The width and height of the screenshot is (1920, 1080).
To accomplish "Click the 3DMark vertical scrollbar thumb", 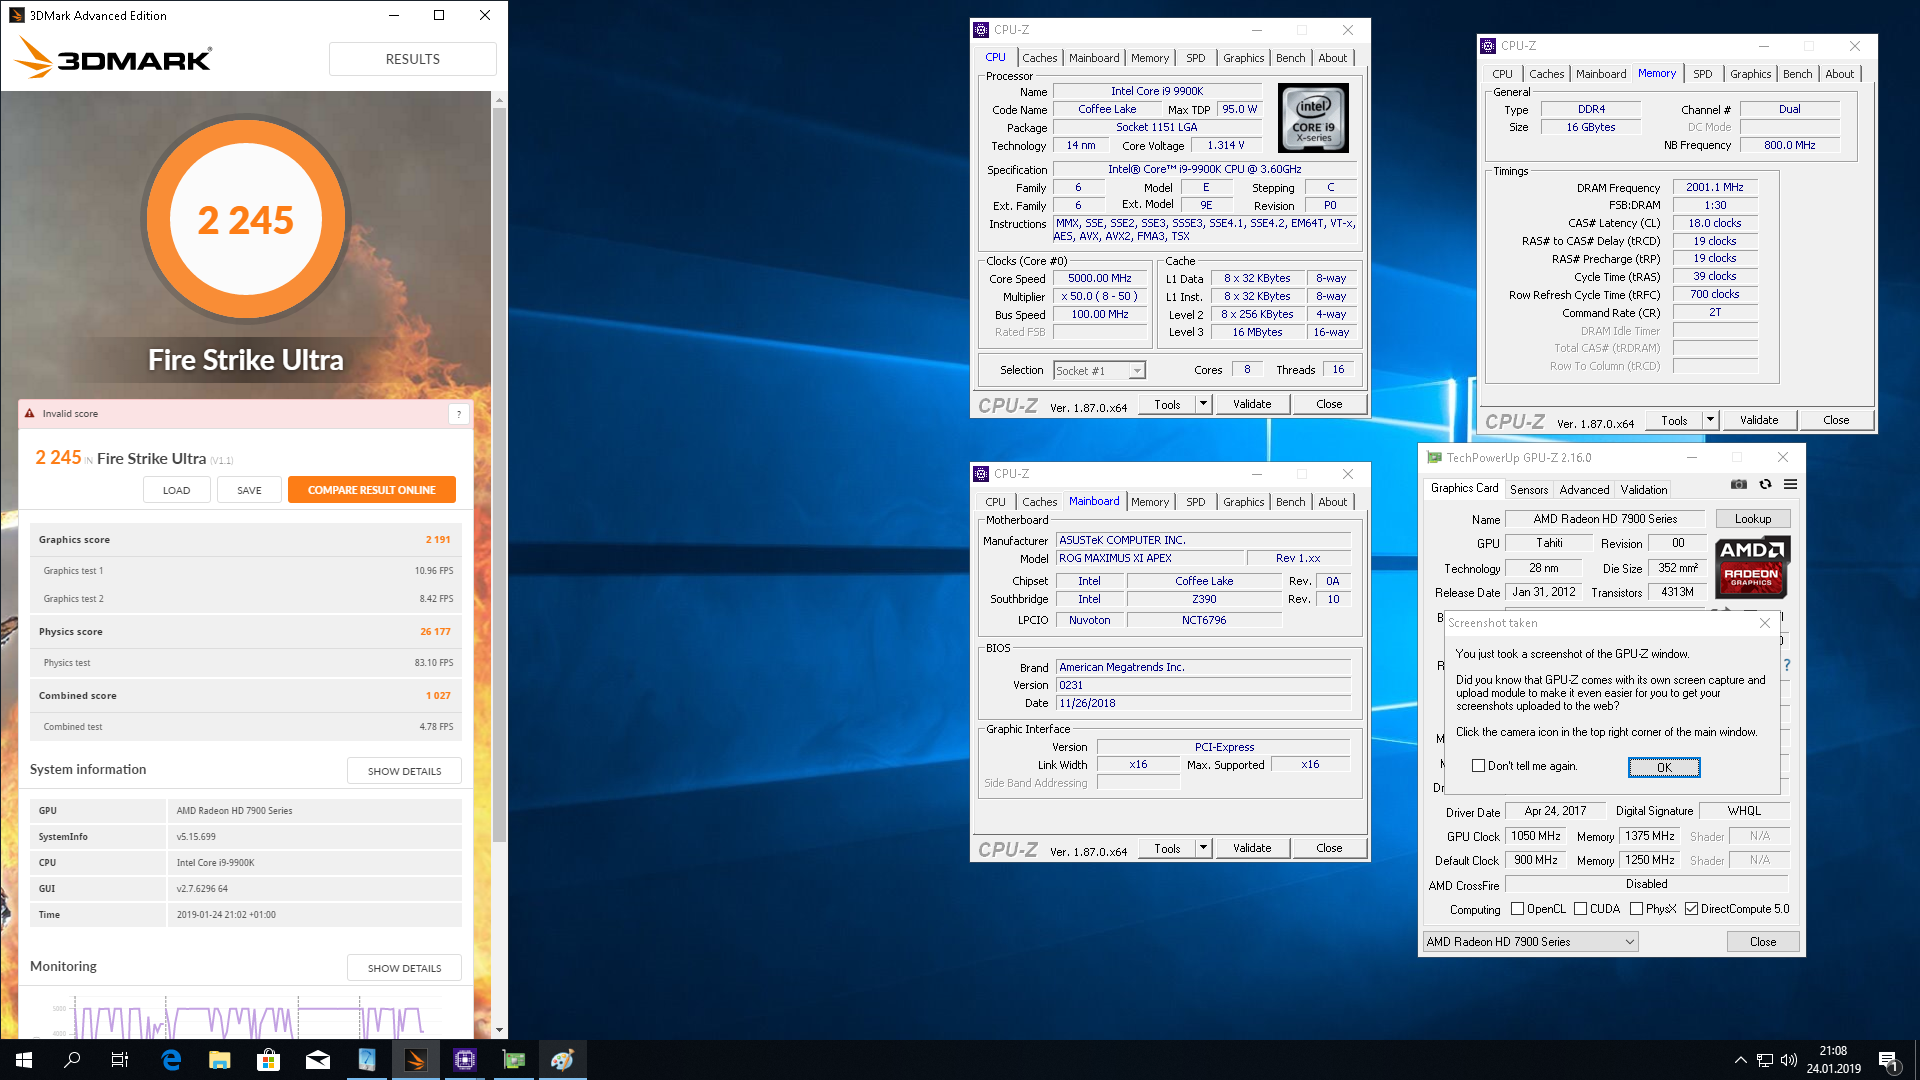I will coord(499,475).
